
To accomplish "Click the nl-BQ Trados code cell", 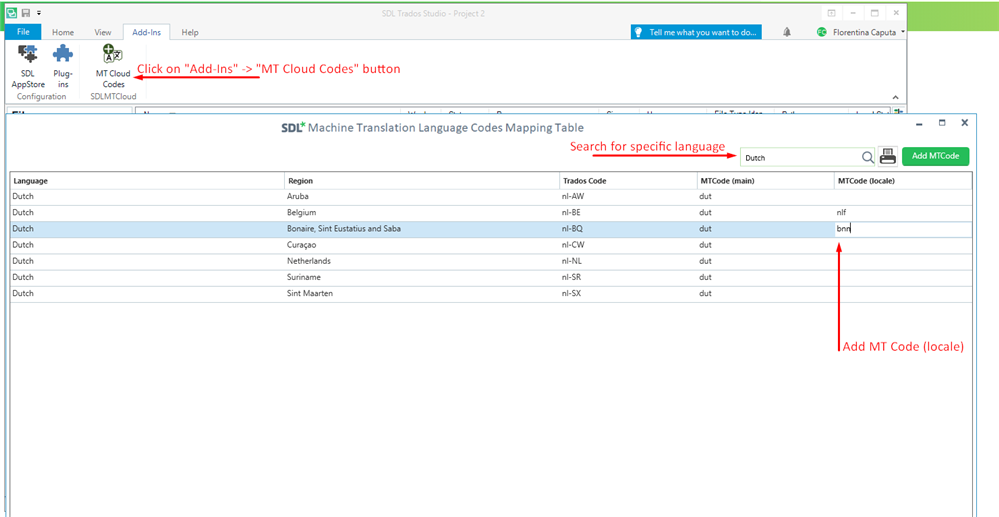I will [x=628, y=229].
